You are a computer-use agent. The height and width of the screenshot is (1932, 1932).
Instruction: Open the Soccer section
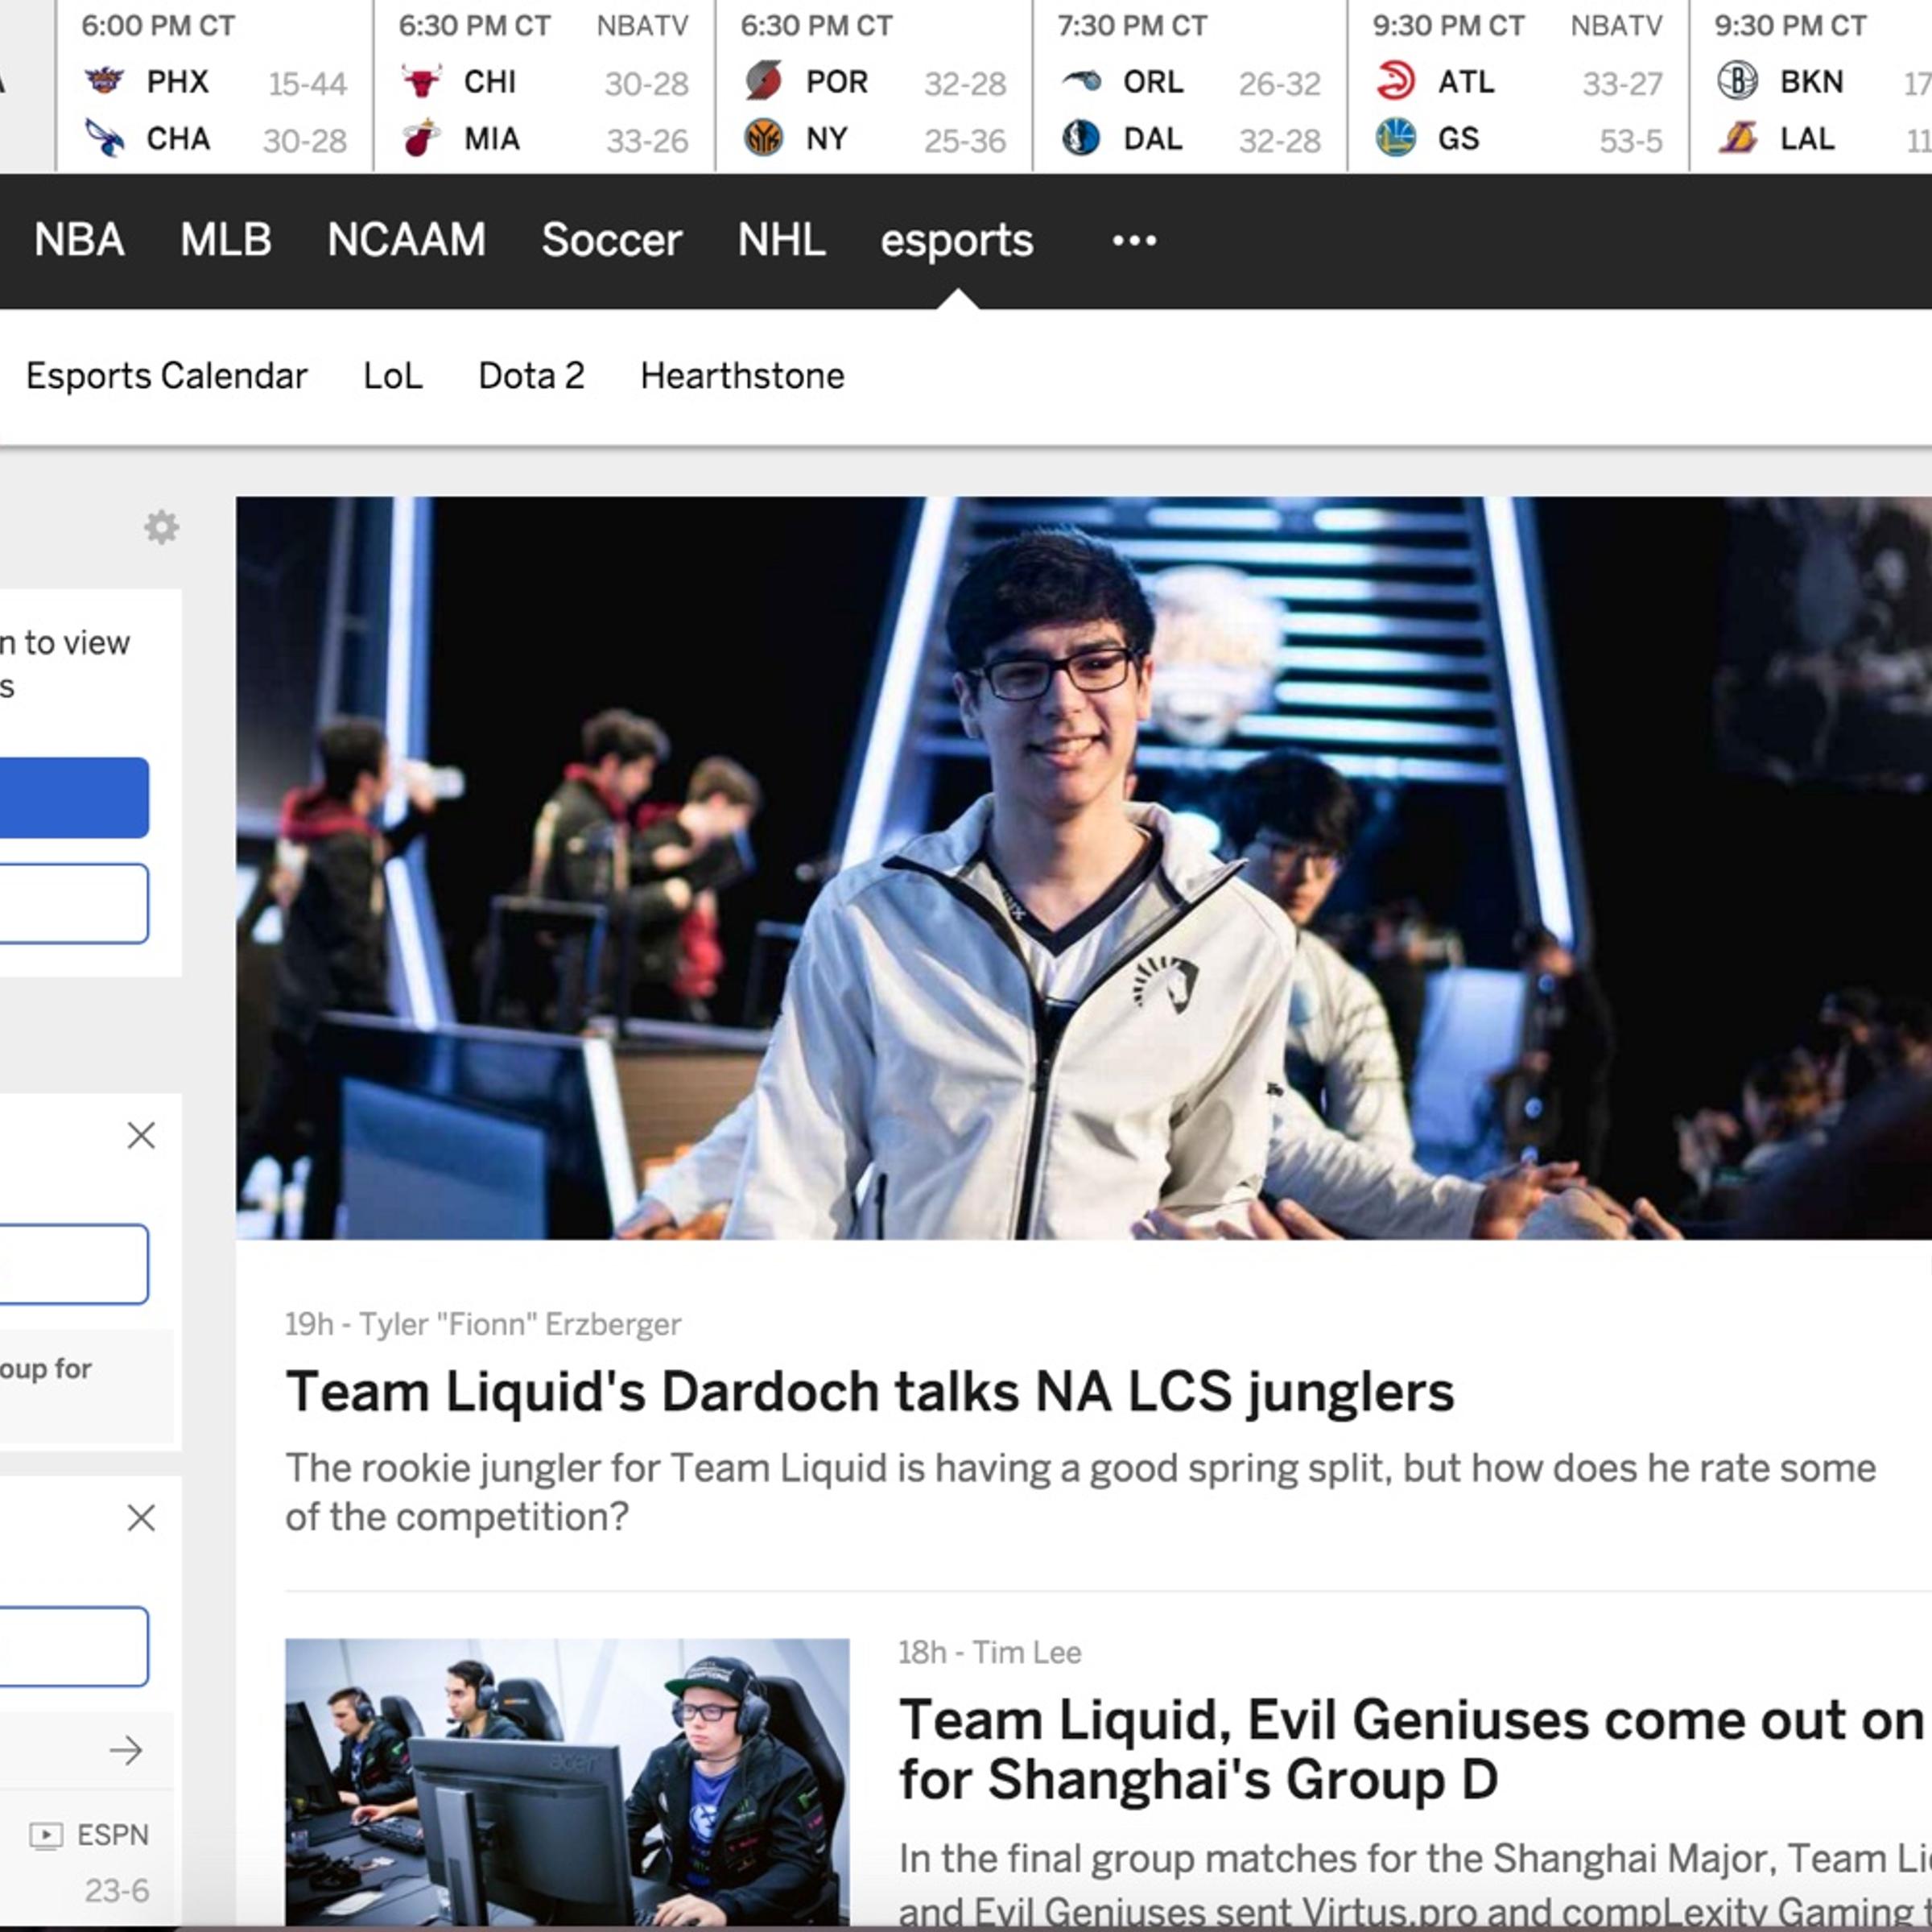(x=612, y=240)
